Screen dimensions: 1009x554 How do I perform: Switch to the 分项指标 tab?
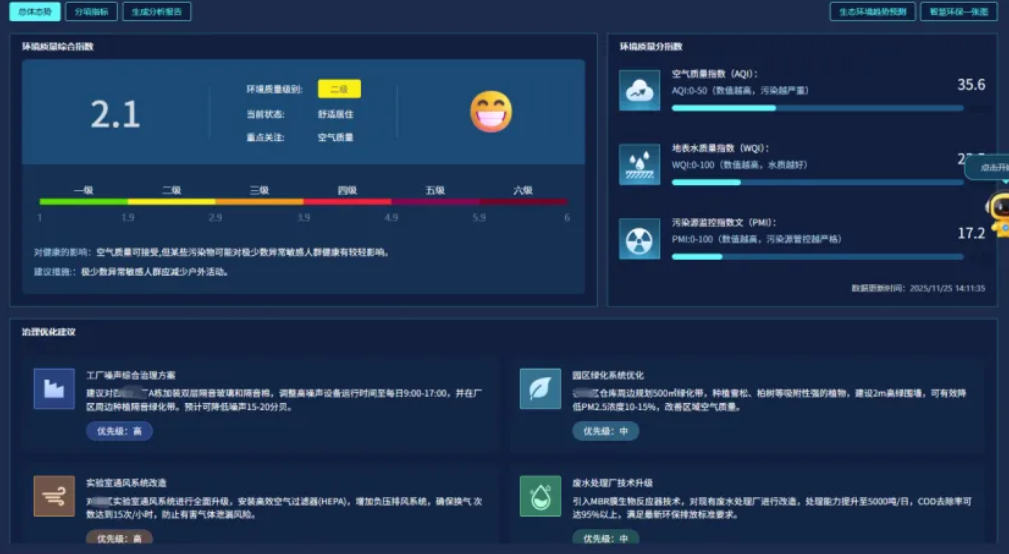pyautogui.click(x=91, y=12)
